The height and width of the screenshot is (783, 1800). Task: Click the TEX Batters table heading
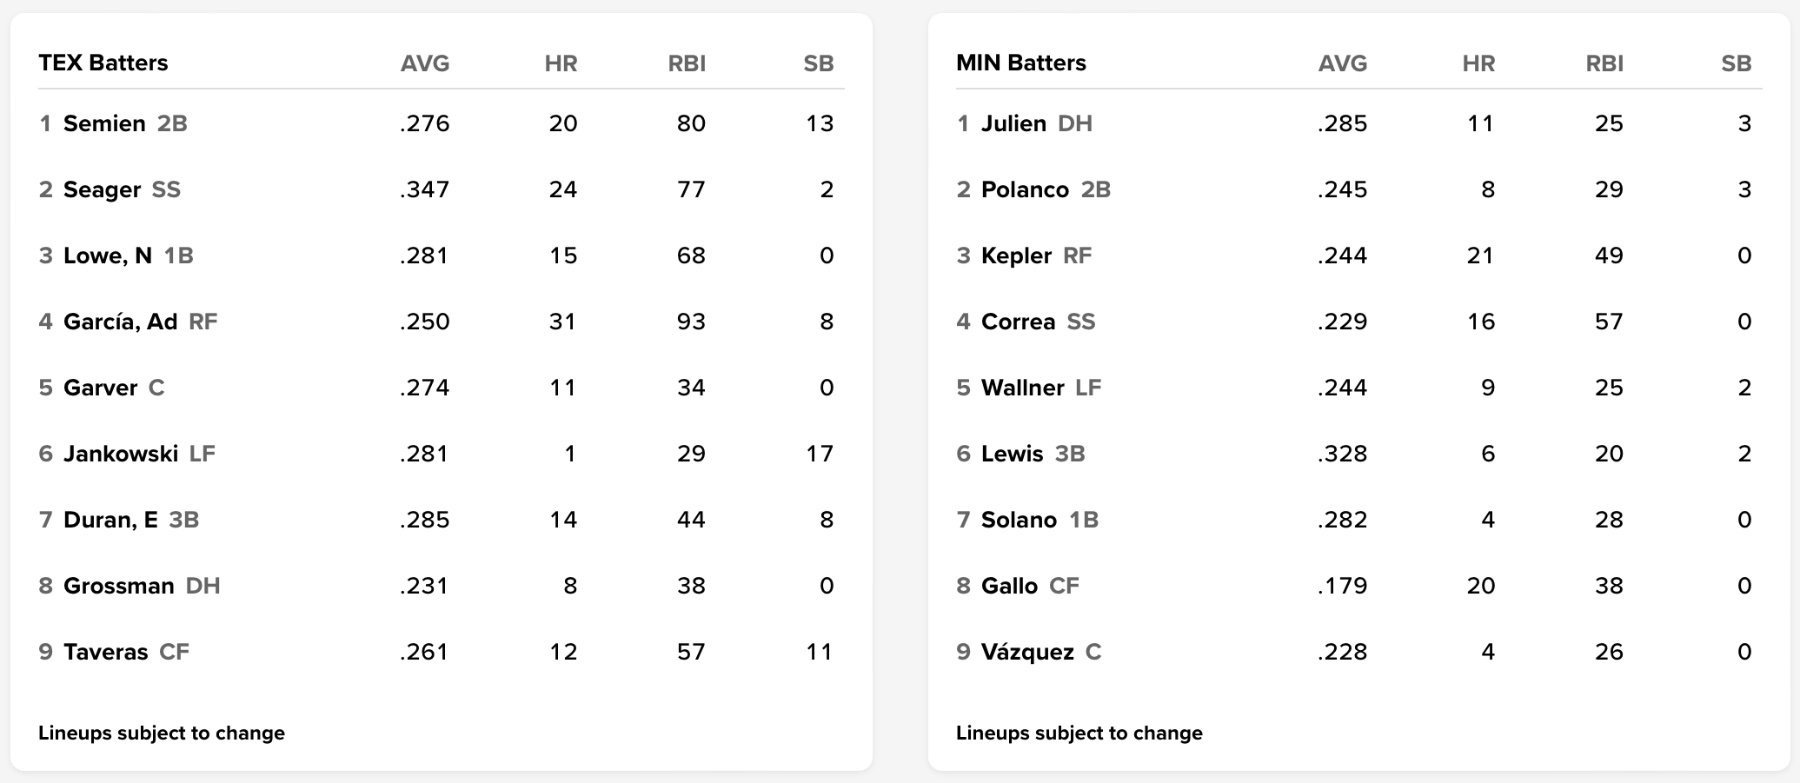click(x=103, y=63)
